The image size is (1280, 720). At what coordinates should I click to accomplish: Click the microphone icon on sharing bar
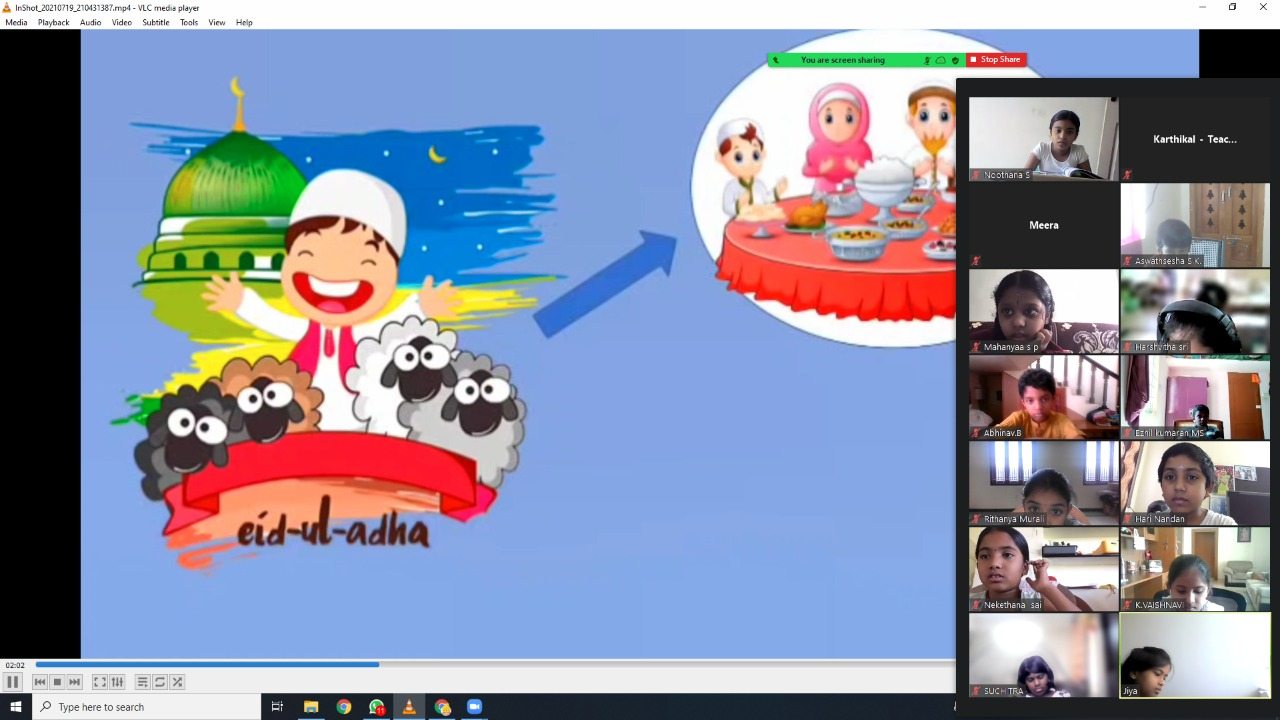coord(927,60)
